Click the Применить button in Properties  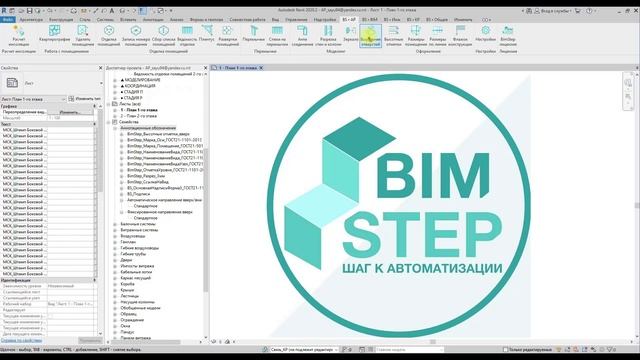tap(90, 340)
